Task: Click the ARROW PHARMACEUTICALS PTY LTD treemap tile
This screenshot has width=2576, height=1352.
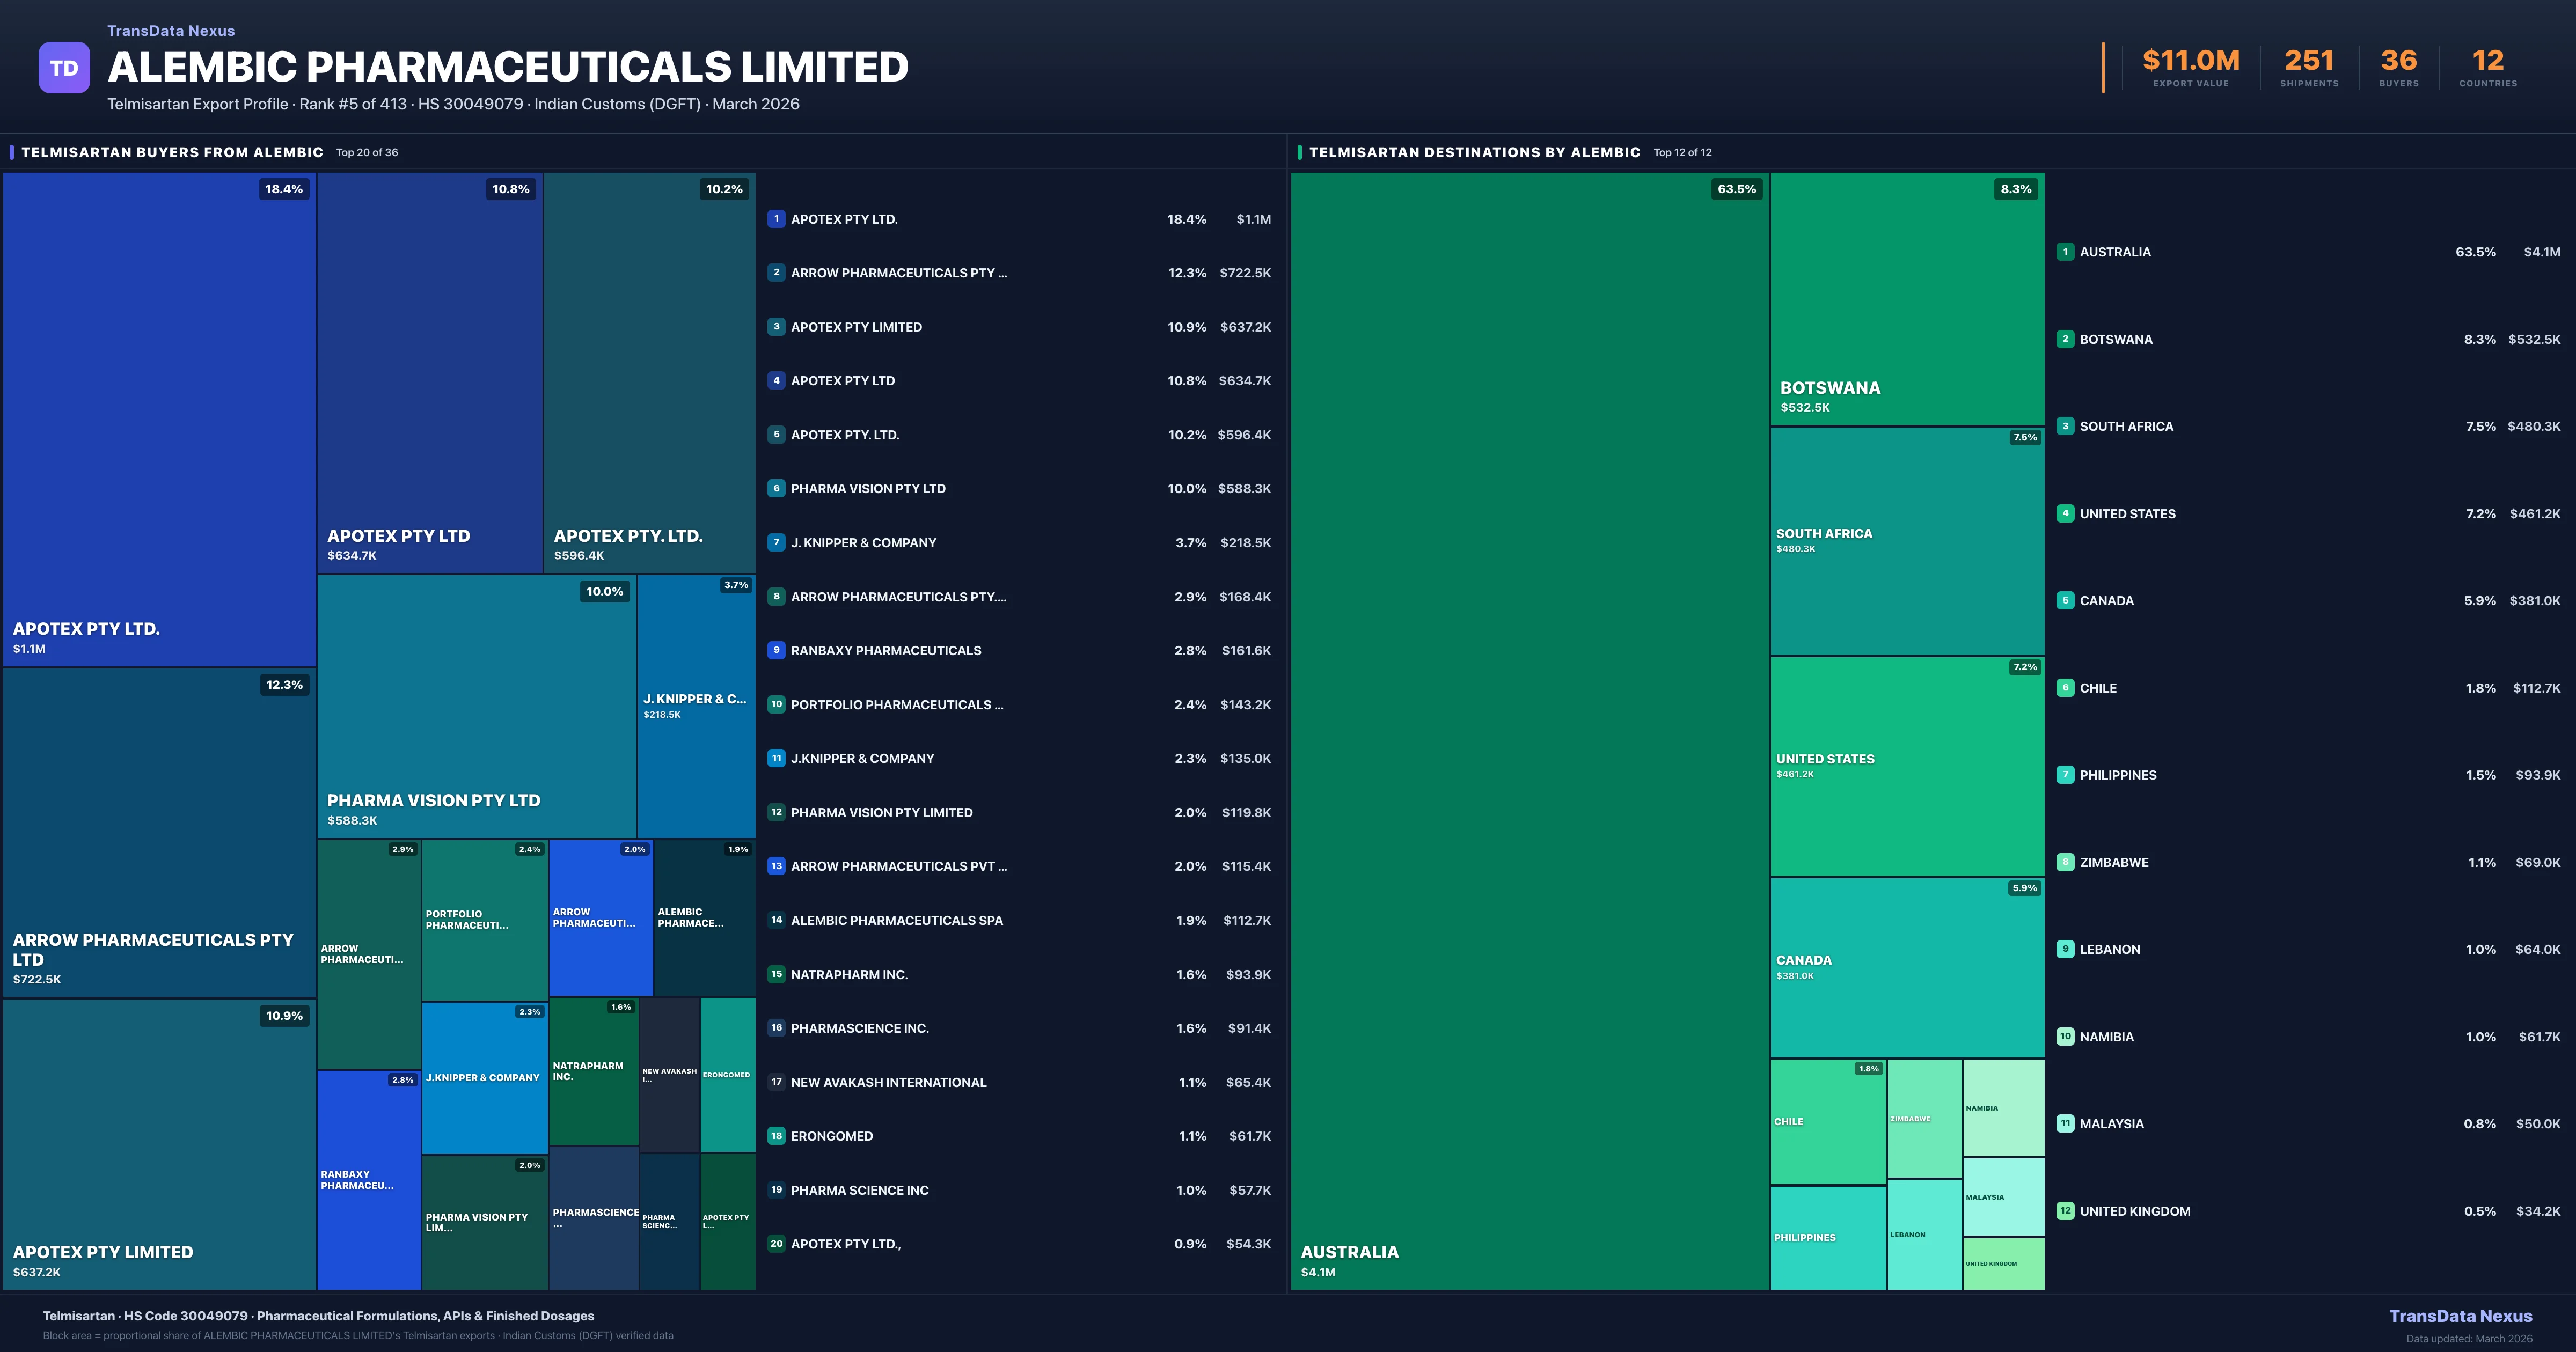Action: tap(159, 832)
